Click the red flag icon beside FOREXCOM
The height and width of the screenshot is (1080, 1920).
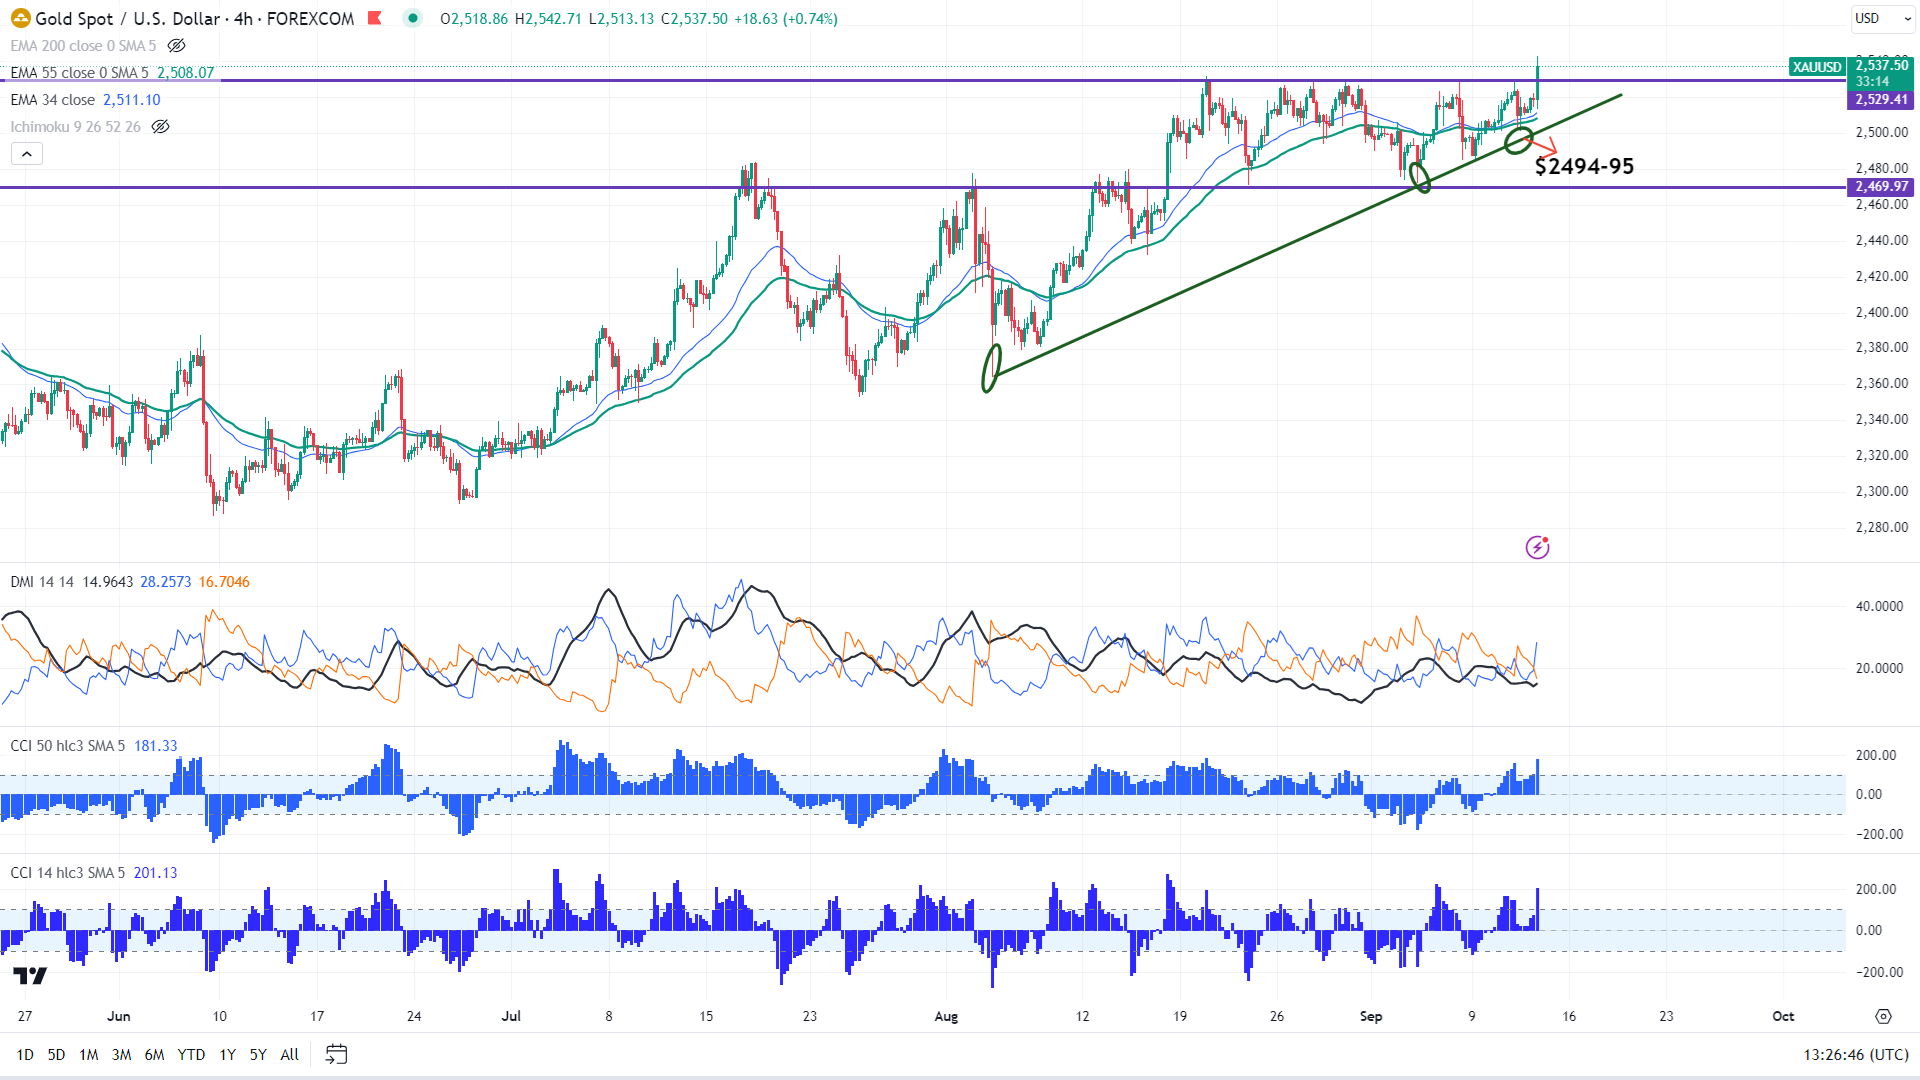coord(375,18)
